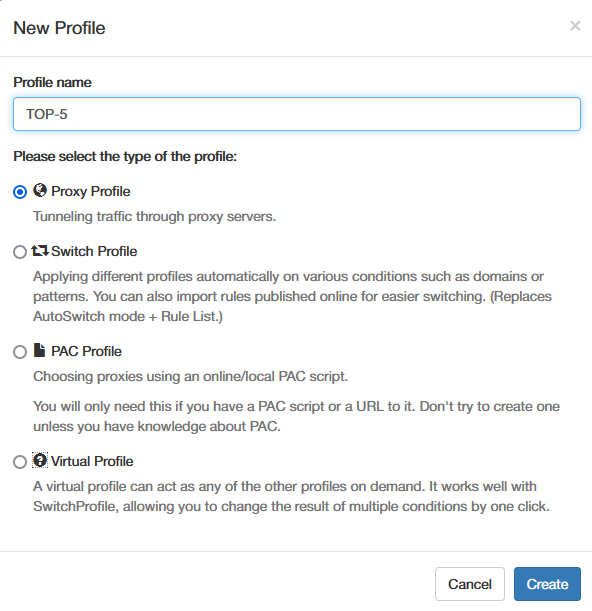Pick the PAC Profile radio button

20,352
